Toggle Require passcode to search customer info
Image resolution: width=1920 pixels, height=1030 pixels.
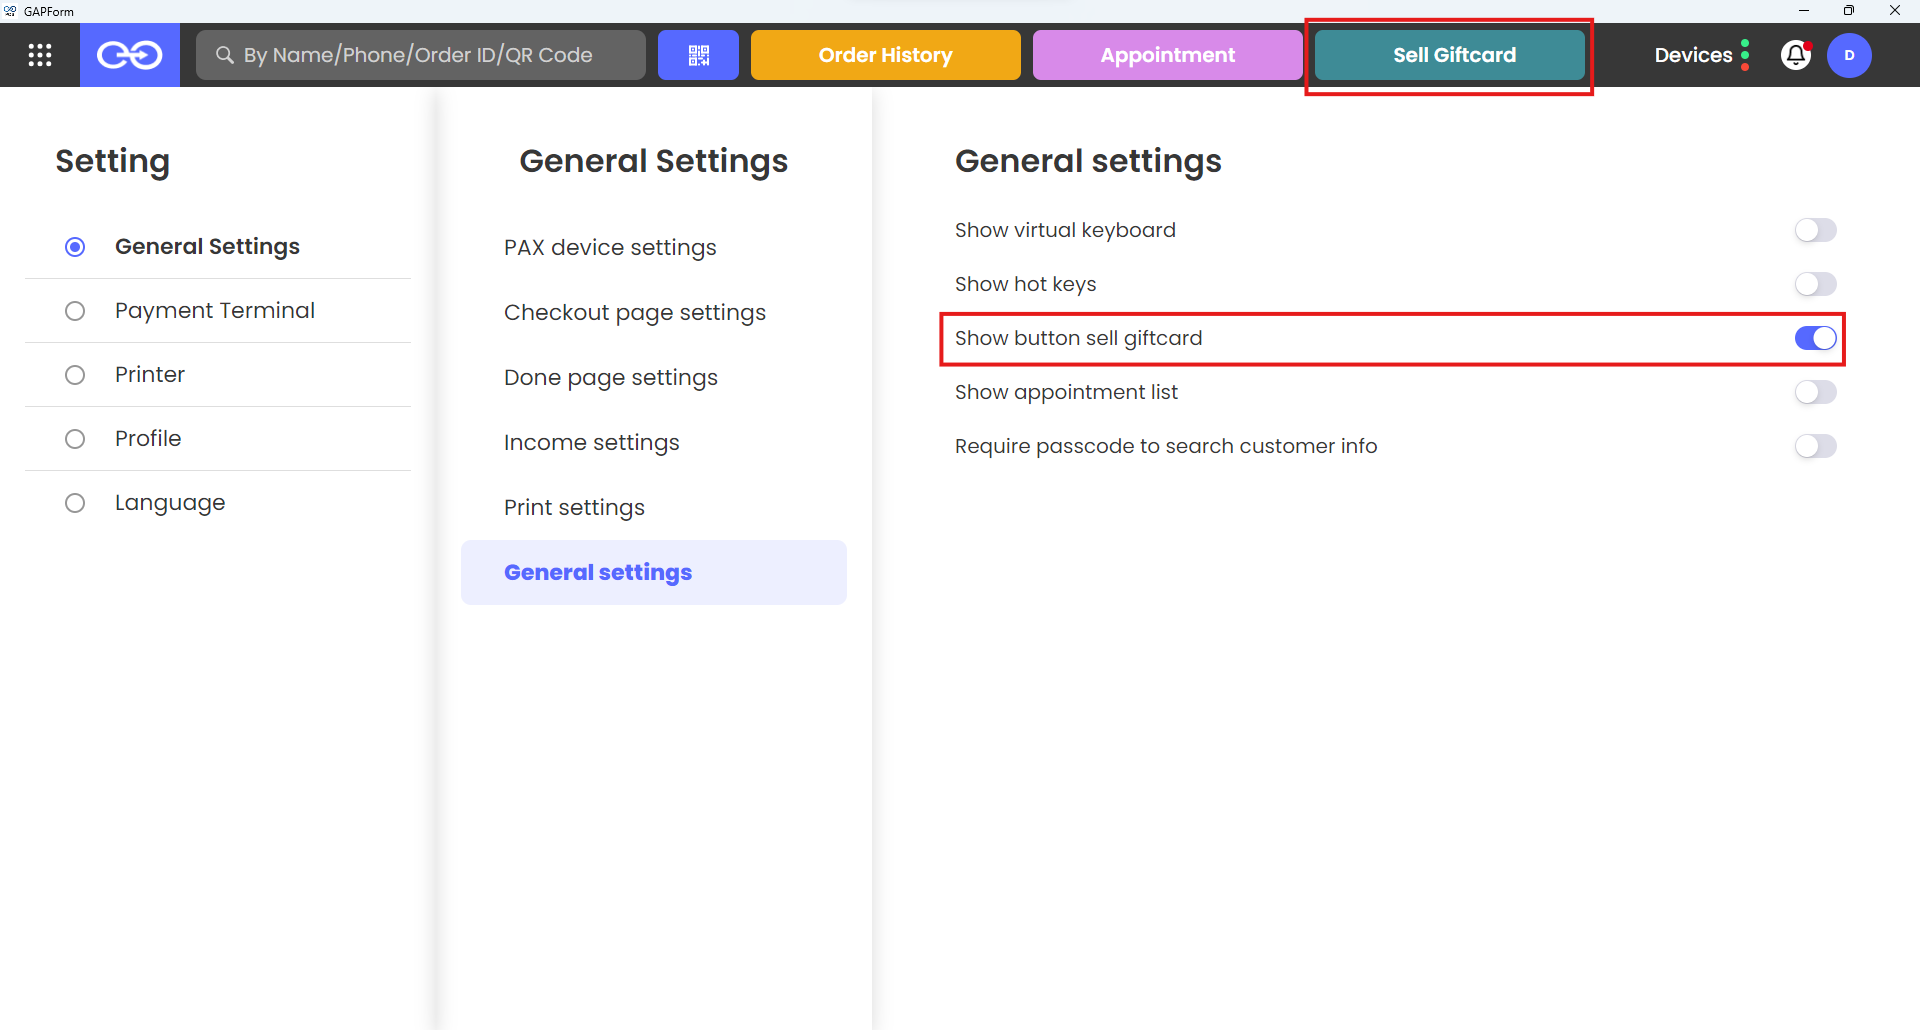pyautogui.click(x=1815, y=446)
